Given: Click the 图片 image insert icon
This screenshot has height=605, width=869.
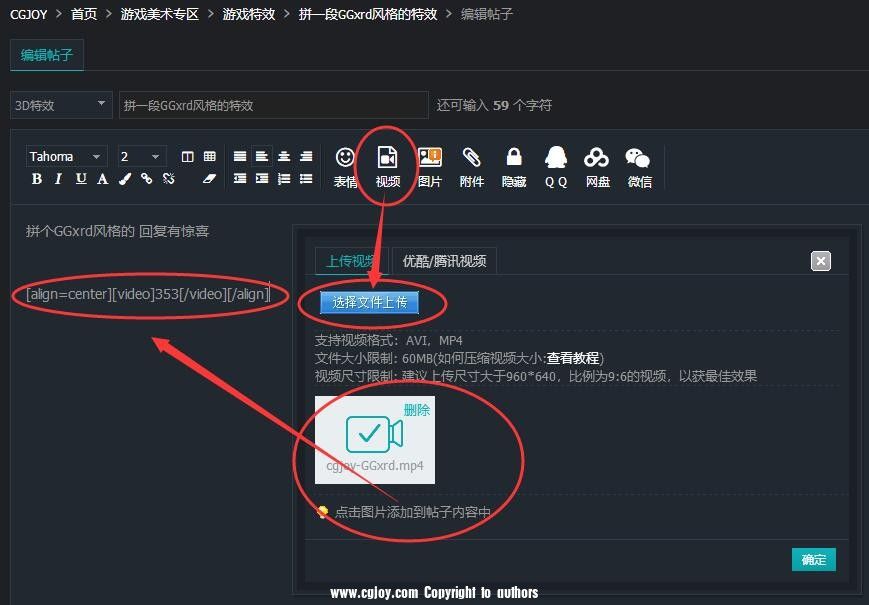Looking at the screenshot, I should 430,167.
